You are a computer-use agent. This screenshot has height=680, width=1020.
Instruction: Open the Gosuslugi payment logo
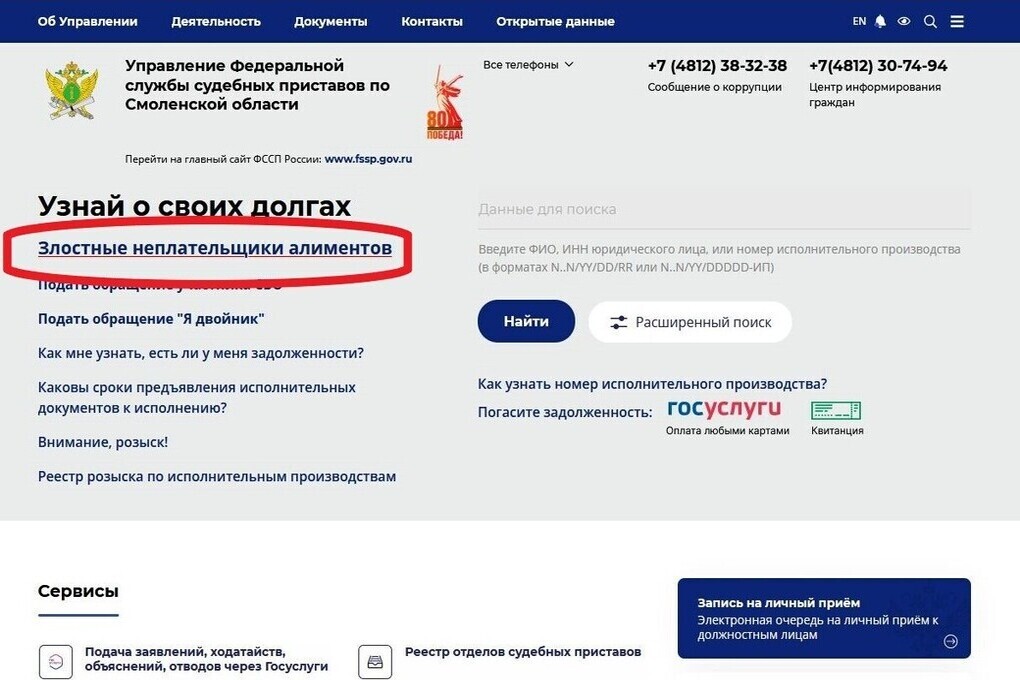(x=724, y=409)
